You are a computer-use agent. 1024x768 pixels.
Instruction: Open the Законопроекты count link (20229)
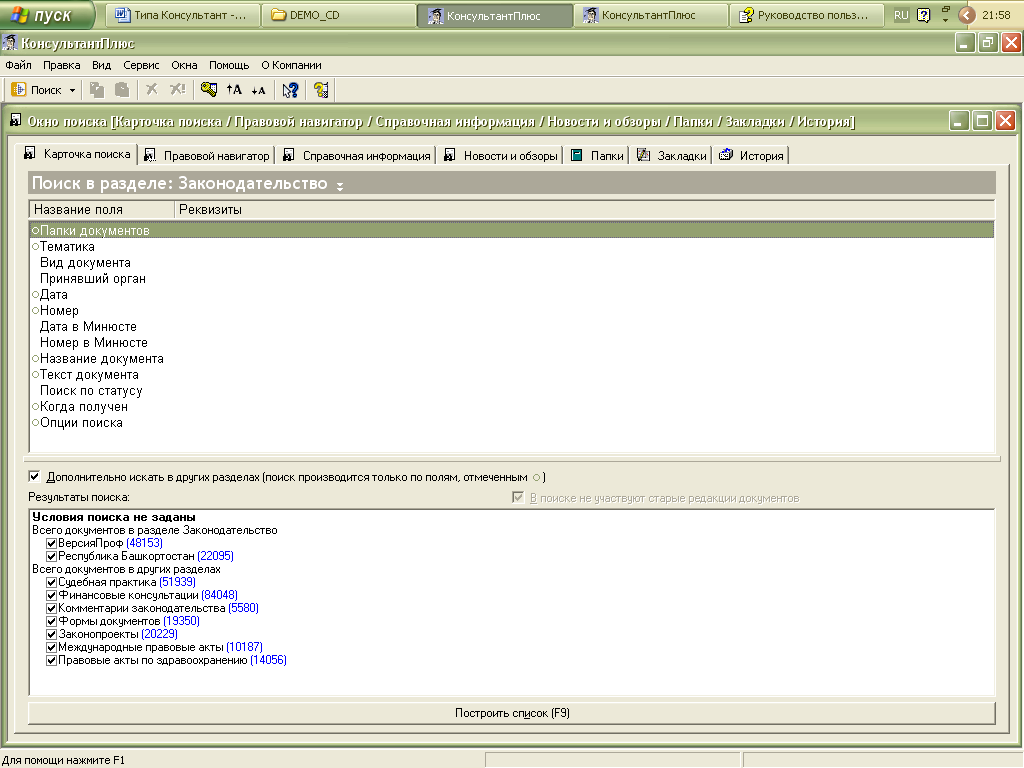(159, 635)
